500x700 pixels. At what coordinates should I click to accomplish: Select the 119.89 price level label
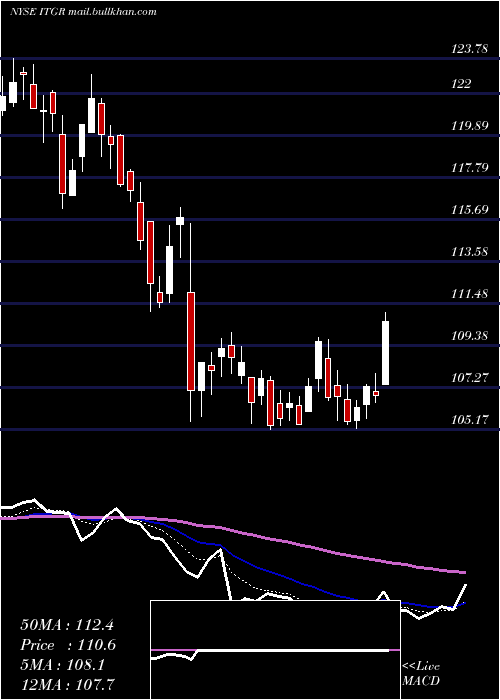tap(469, 125)
